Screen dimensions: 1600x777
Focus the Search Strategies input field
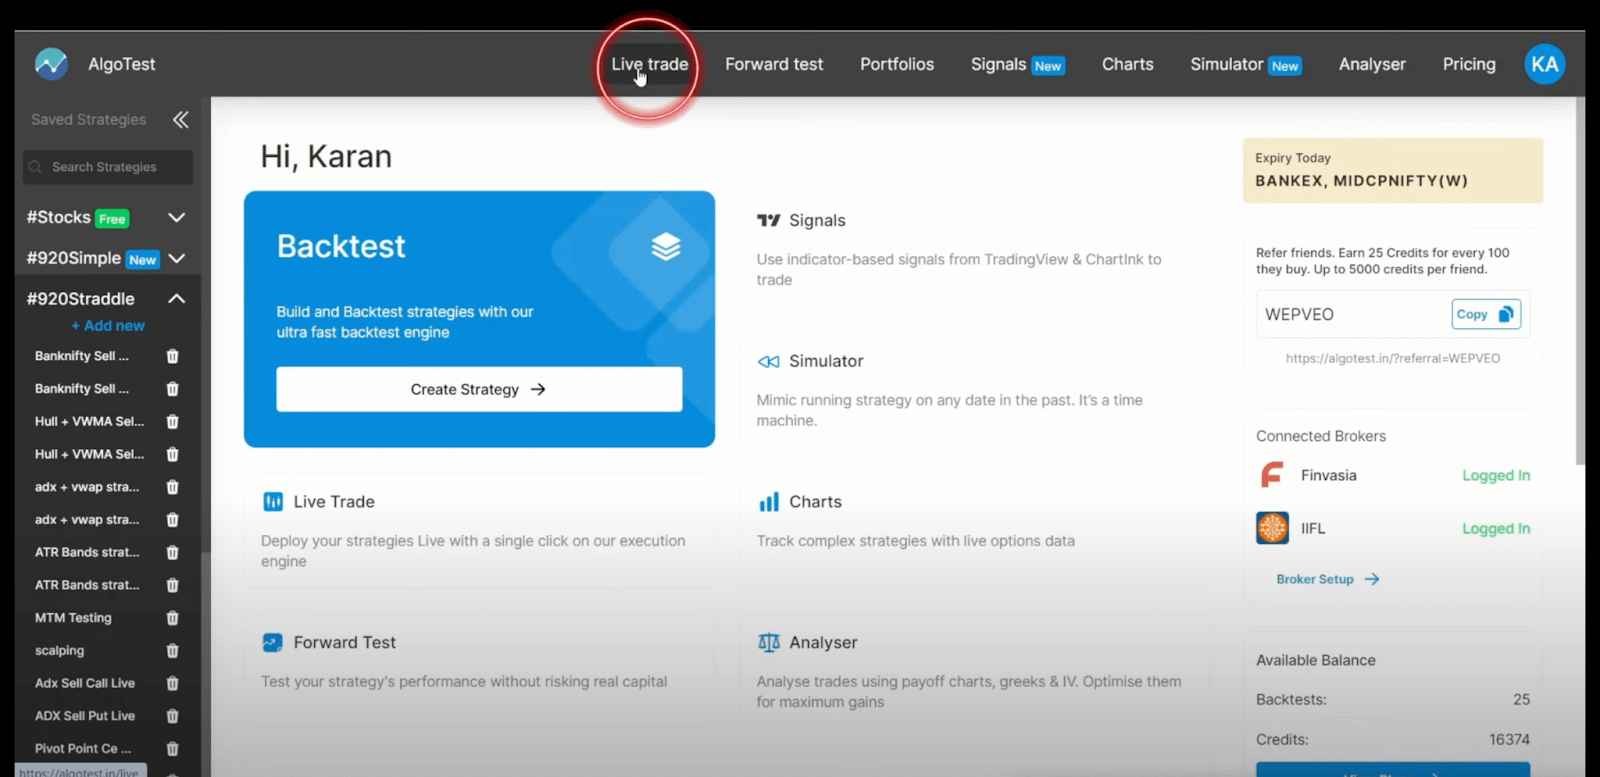(x=110, y=167)
